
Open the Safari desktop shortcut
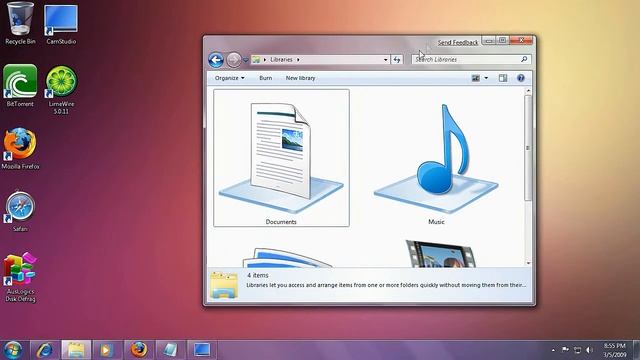tap(20, 211)
